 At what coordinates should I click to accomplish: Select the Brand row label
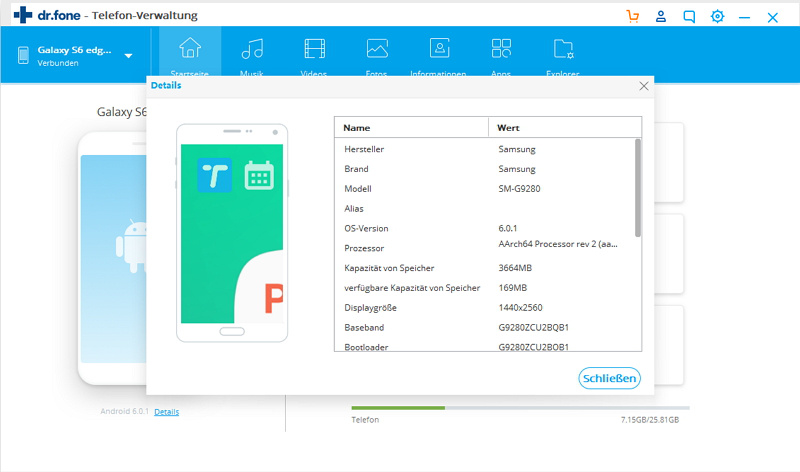click(356, 169)
